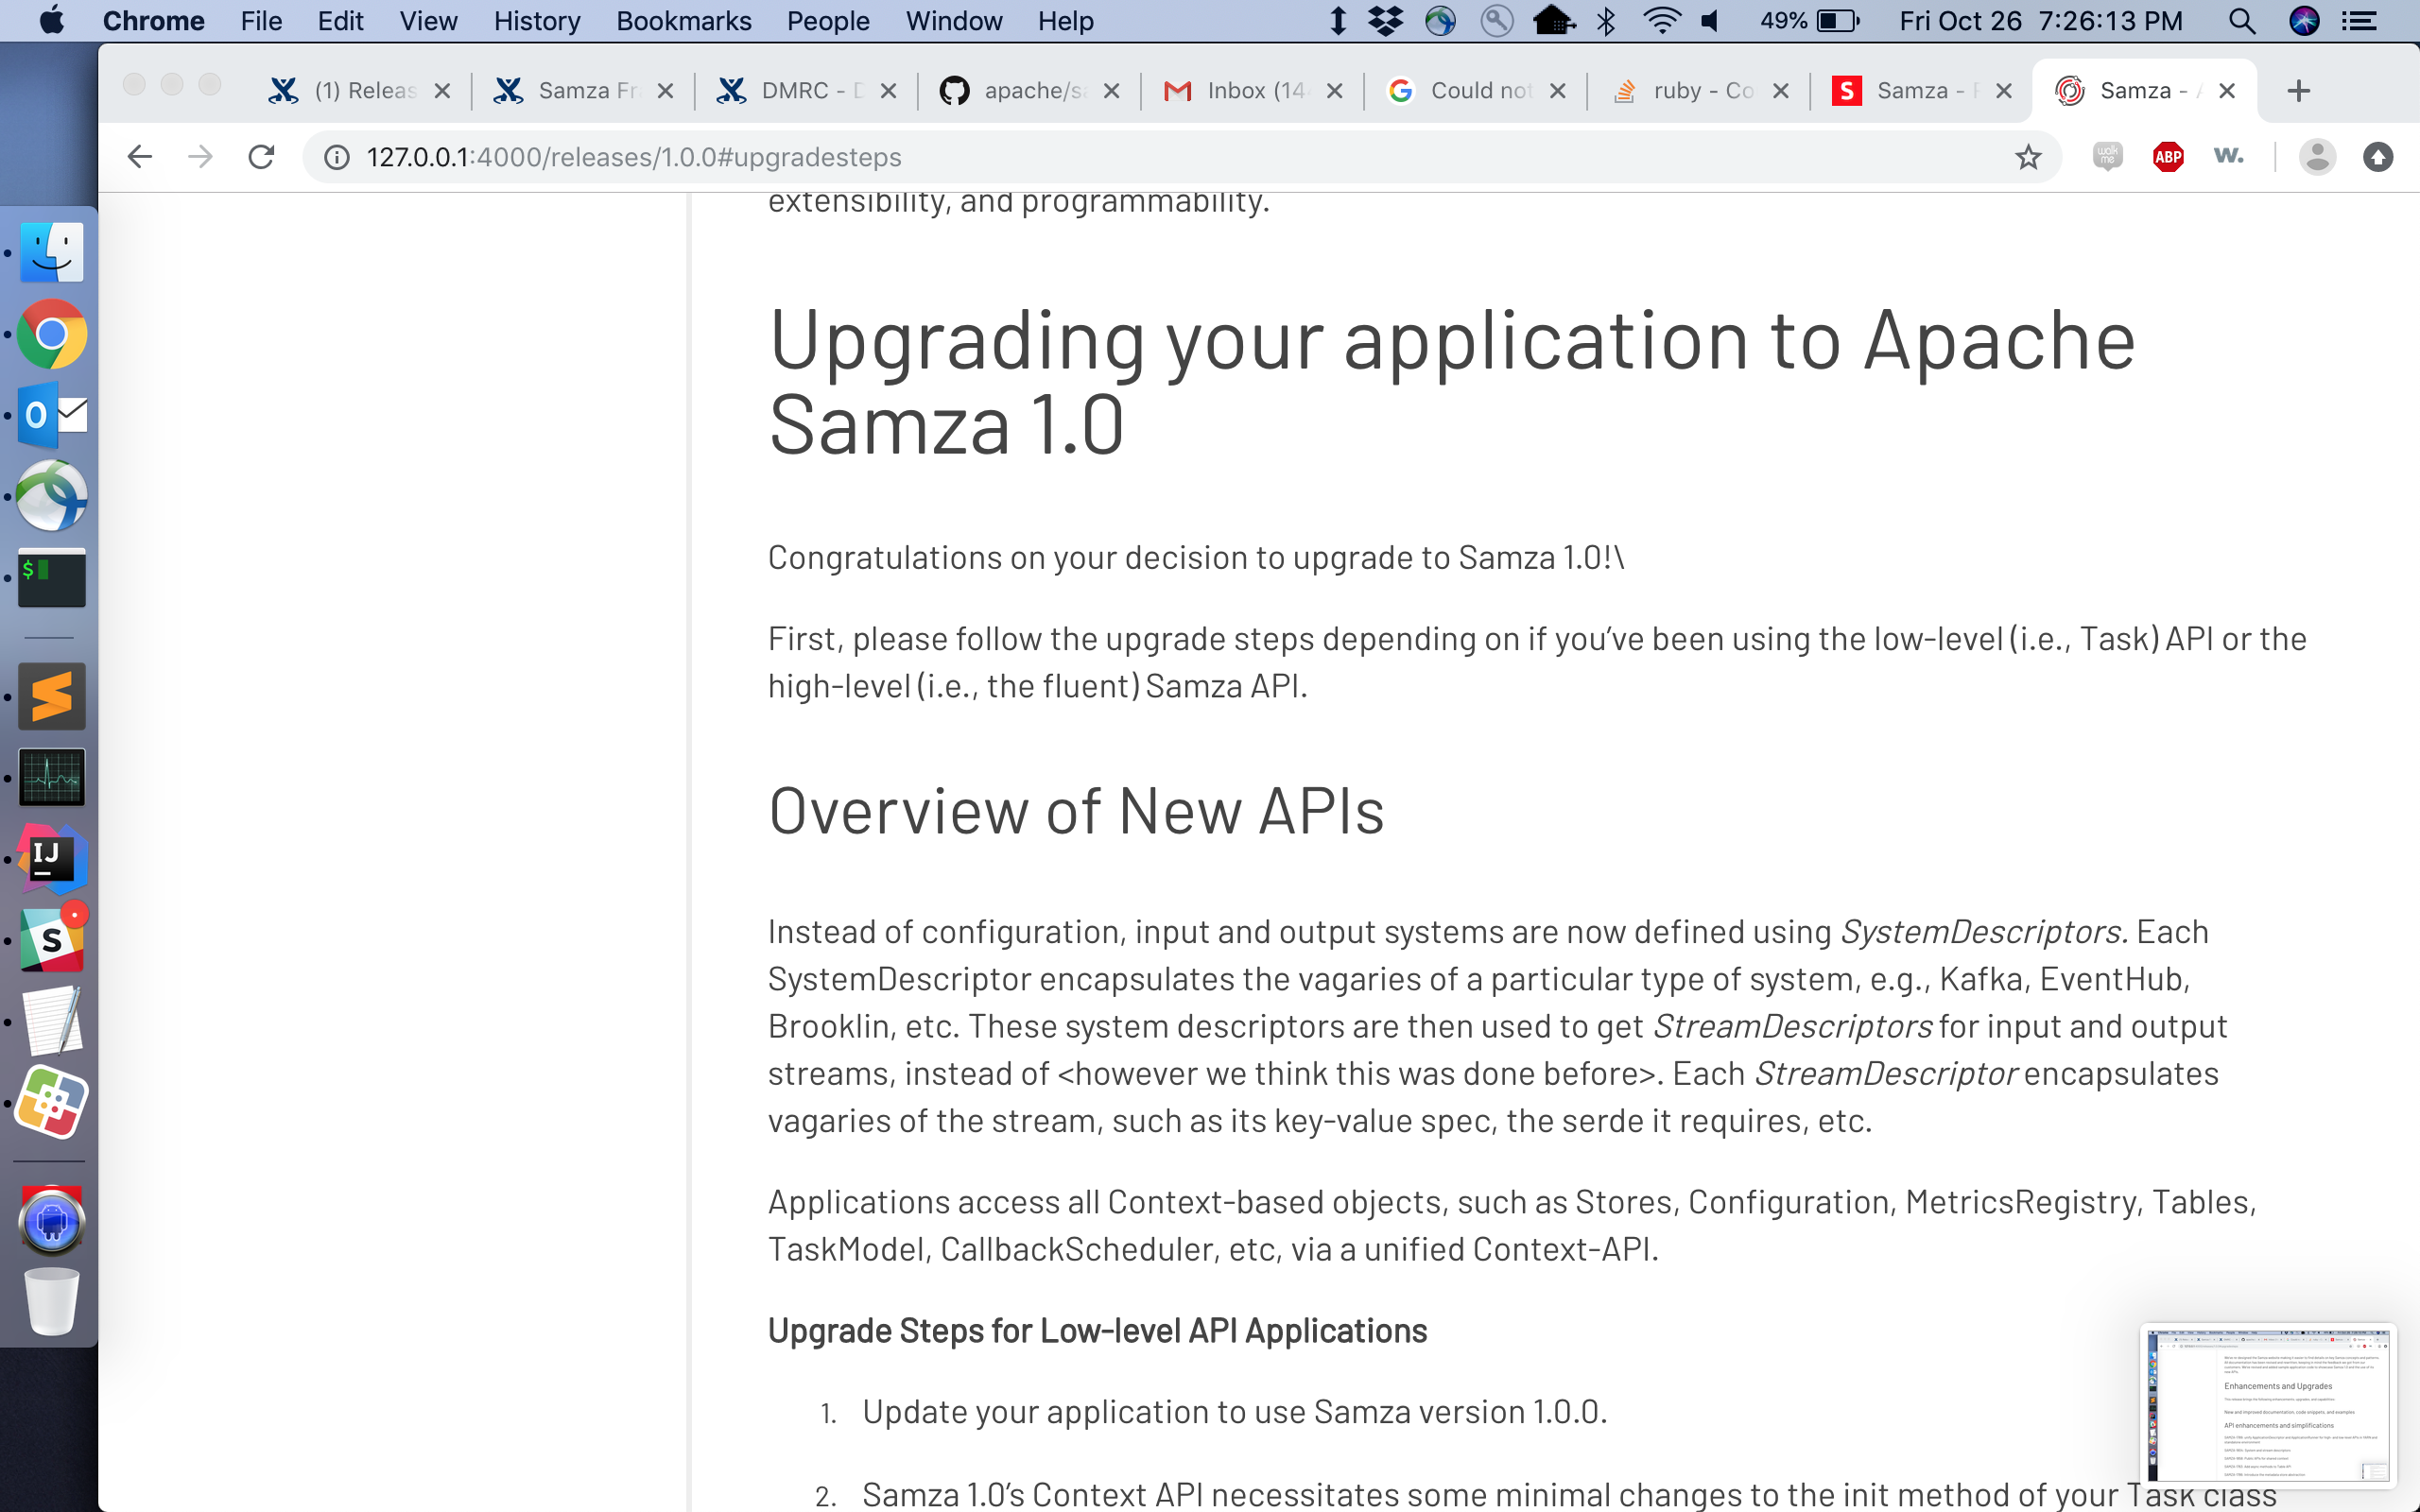Open the Spotlight search magnifier
The image size is (2420, 1512).
[2241, 21]
